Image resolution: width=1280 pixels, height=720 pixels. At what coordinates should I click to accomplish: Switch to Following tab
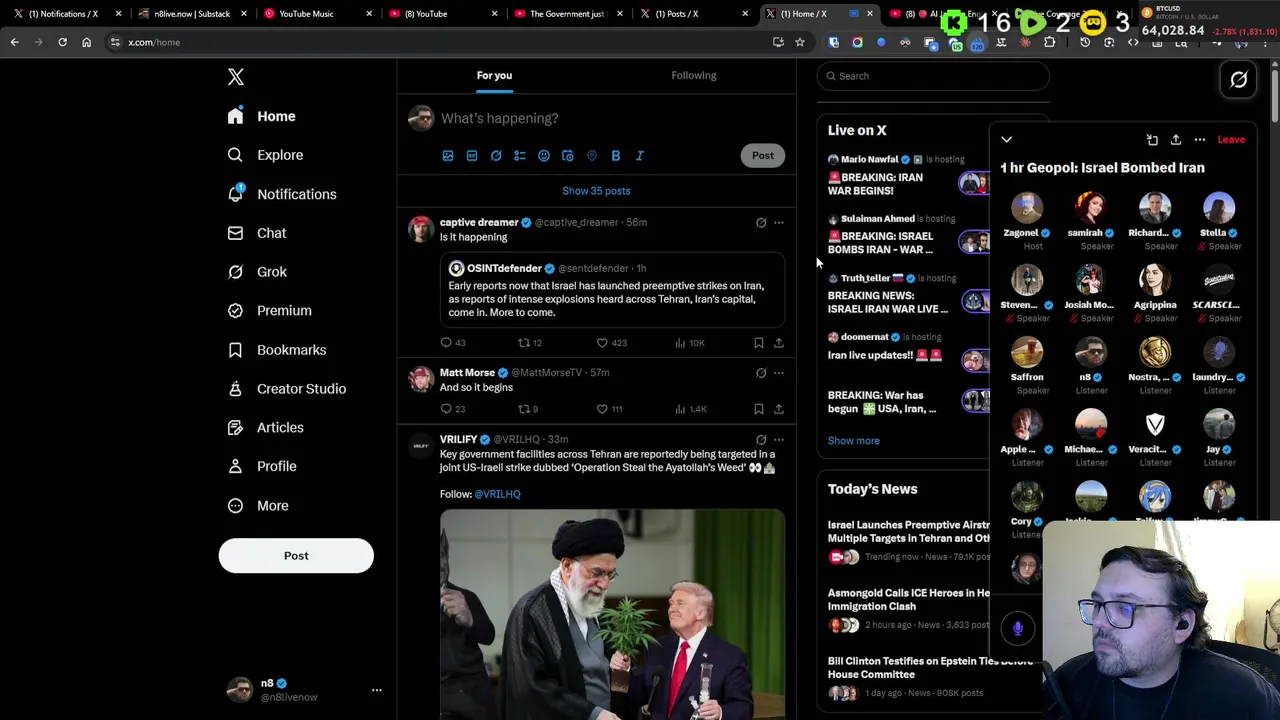[694, 75]
